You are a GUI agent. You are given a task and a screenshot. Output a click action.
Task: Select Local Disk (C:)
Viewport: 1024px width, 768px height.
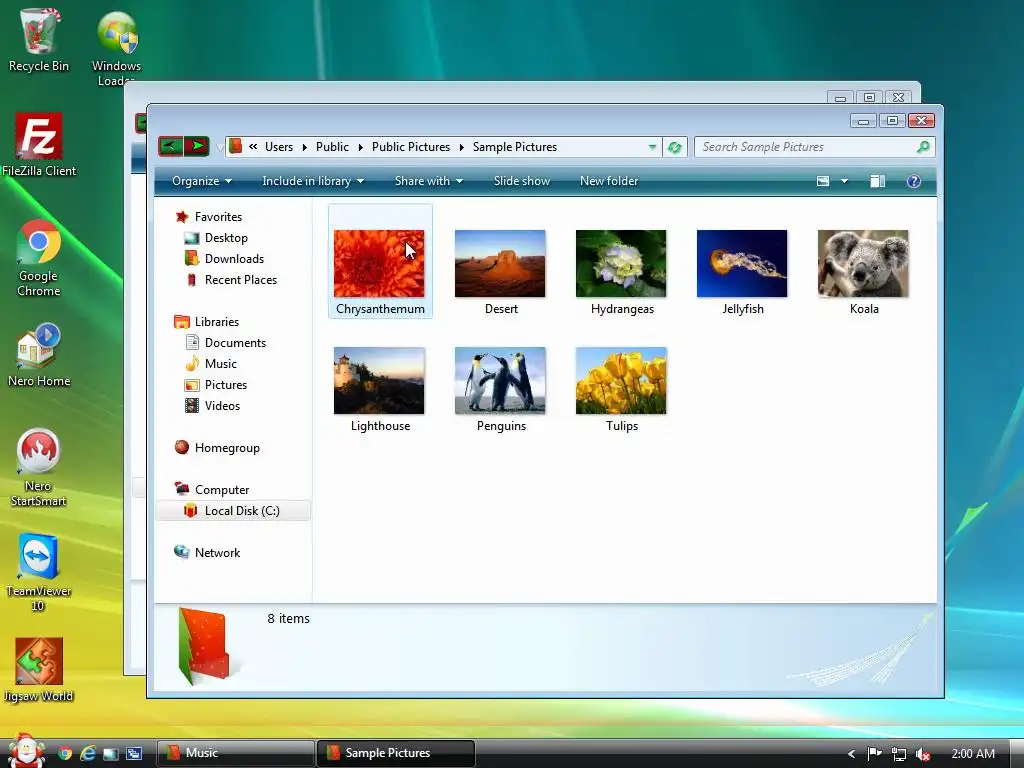242,511
